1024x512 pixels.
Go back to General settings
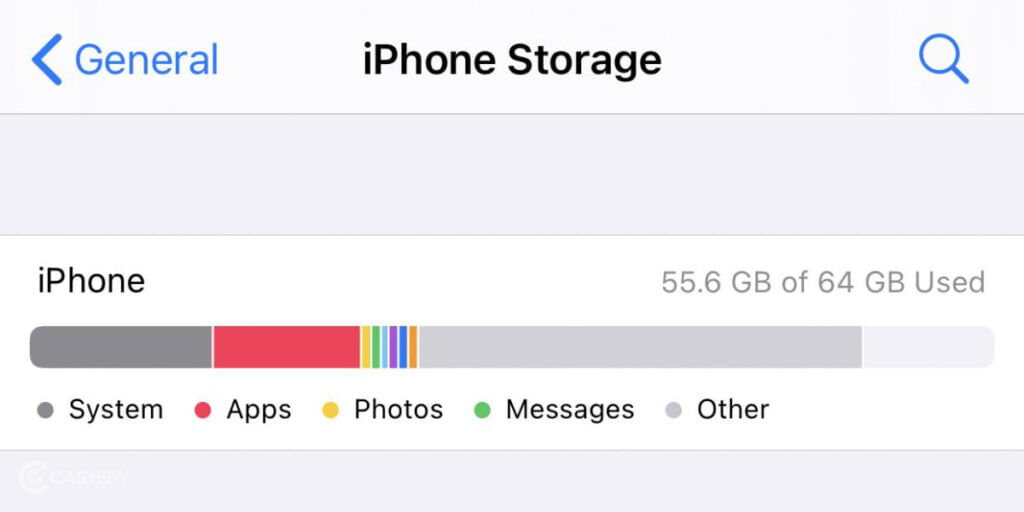click(x=125, y=59)
